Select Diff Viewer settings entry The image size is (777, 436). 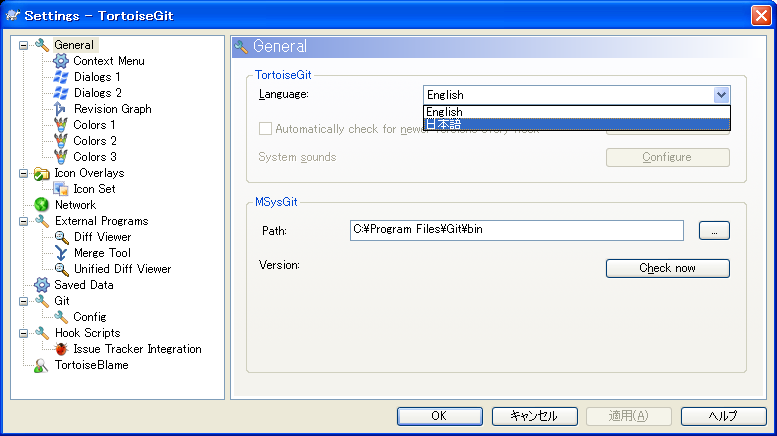pos(103,237)
